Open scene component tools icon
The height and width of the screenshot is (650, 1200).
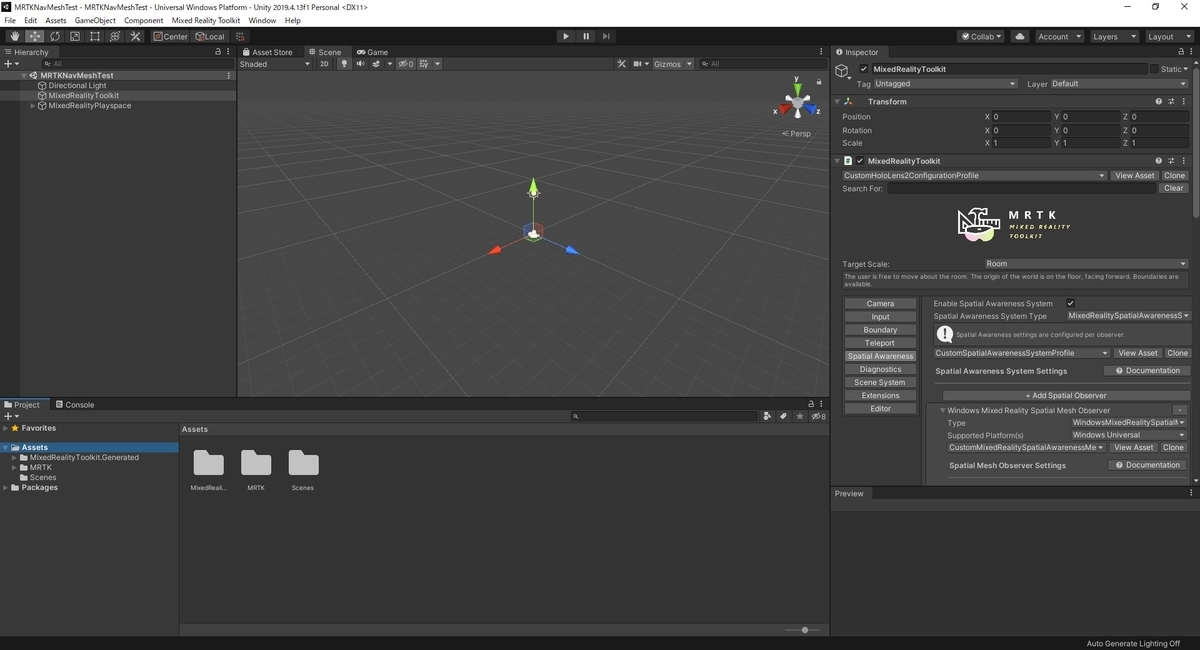[621, 64]
